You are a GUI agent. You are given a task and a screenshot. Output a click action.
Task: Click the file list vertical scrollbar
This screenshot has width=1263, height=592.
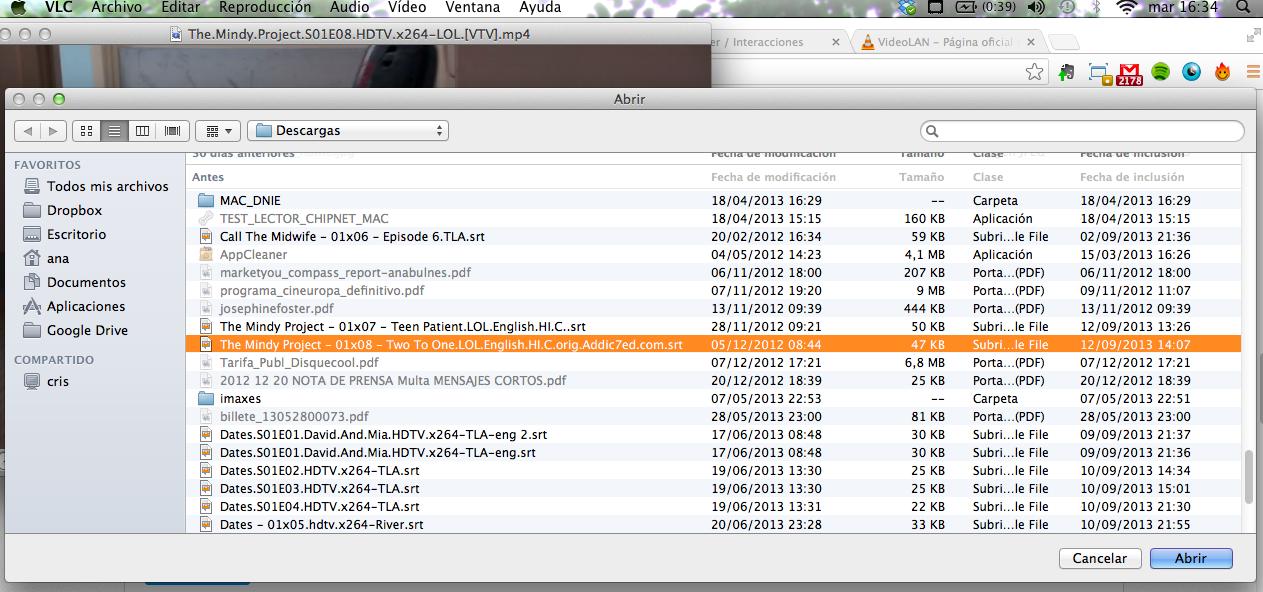coord(1248,478)
